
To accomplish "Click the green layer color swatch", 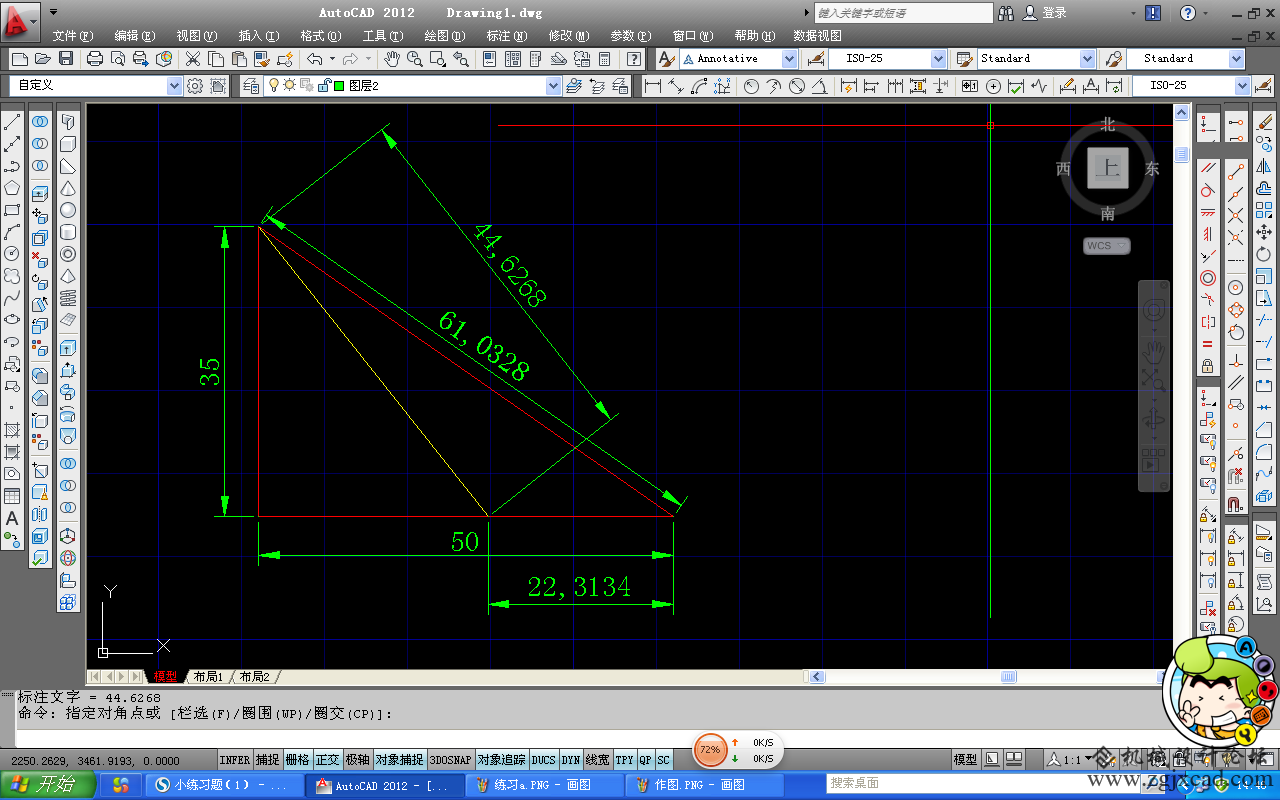I will click(x=339, y=86).
